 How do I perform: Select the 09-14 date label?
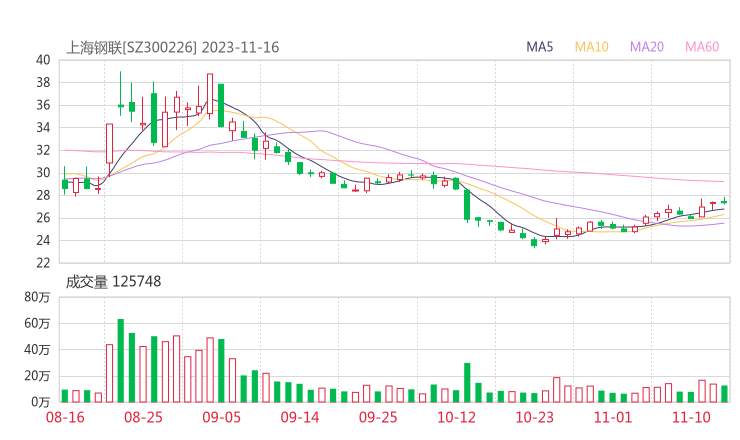point(300,417)
